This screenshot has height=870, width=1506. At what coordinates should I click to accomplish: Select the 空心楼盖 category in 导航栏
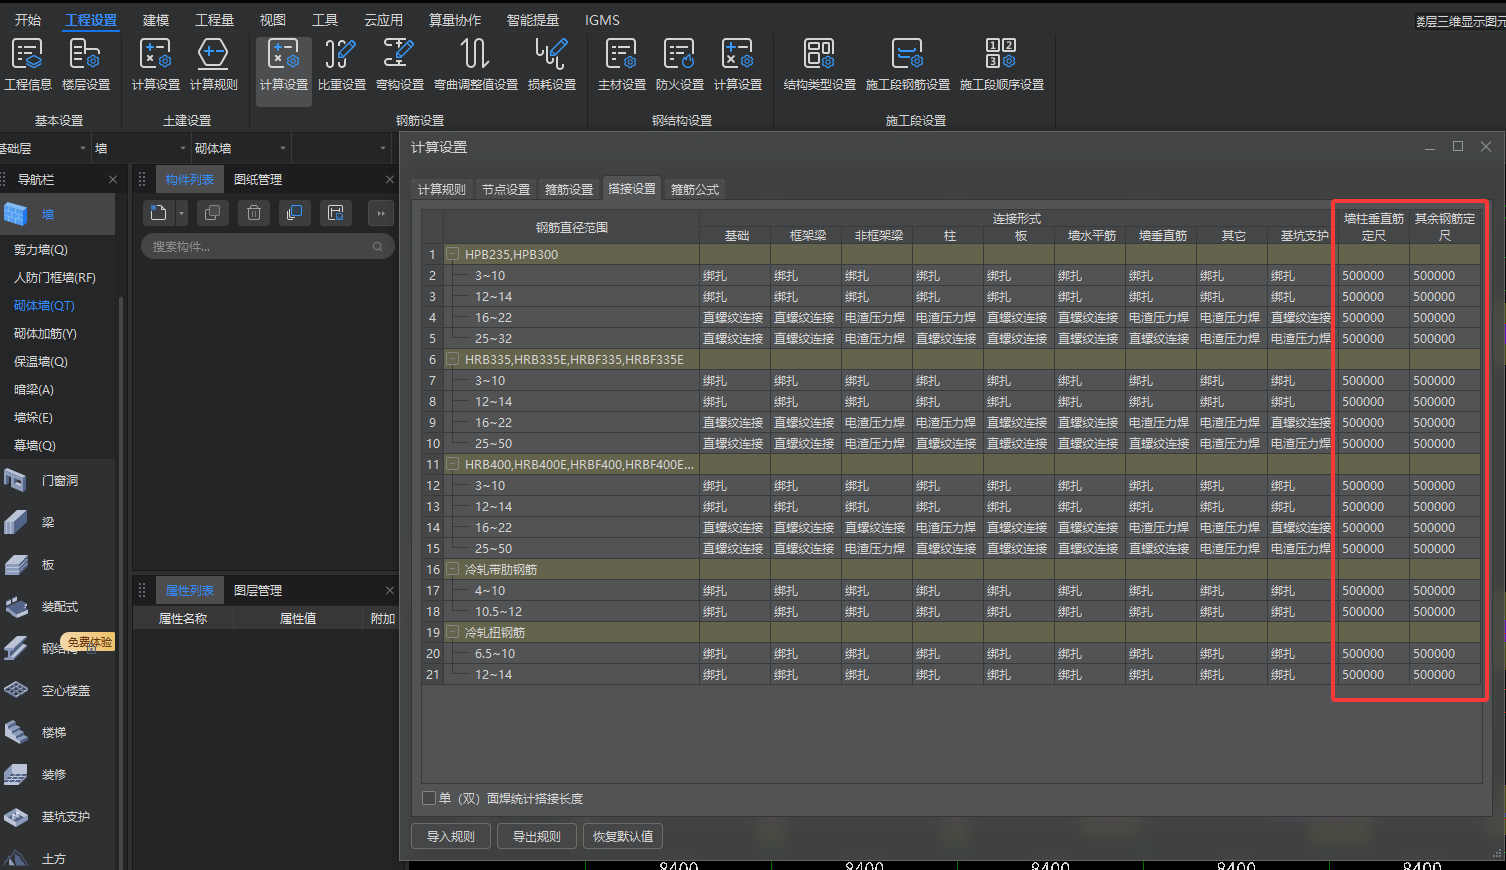57,691
